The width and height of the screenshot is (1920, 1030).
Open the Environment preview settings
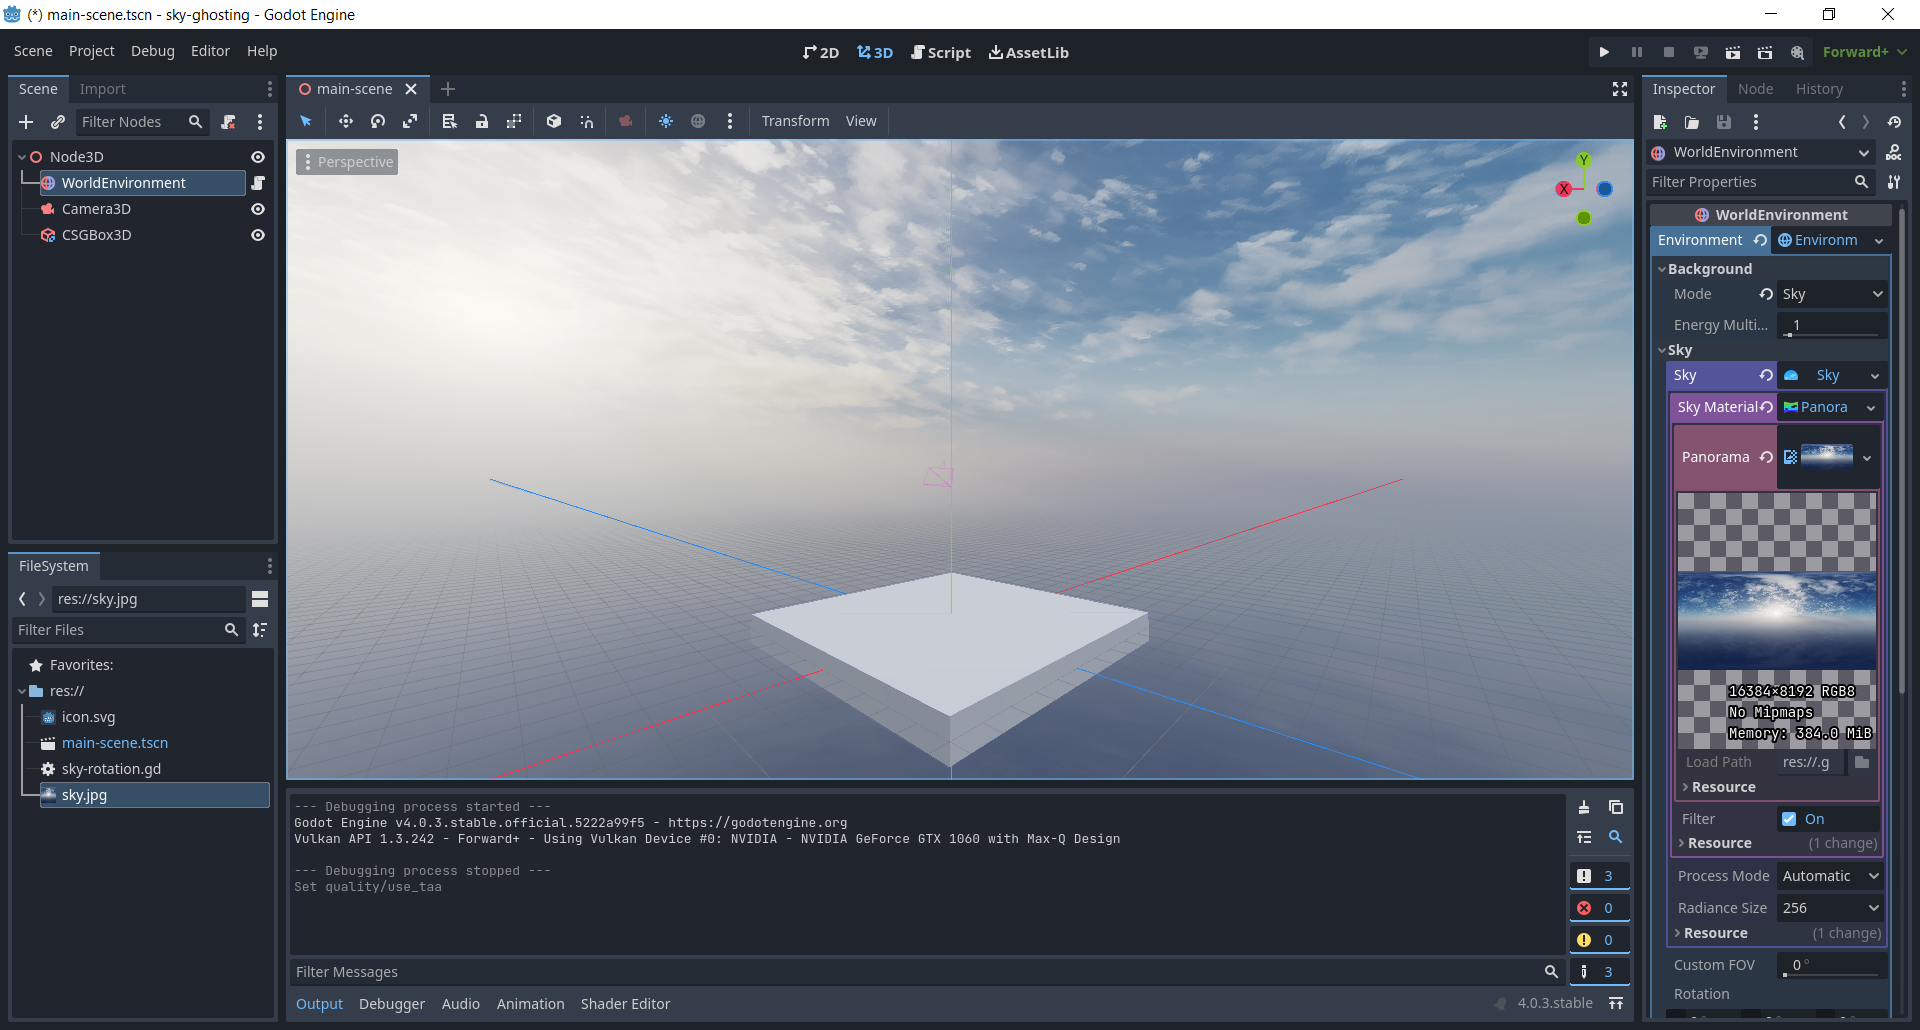698,121
